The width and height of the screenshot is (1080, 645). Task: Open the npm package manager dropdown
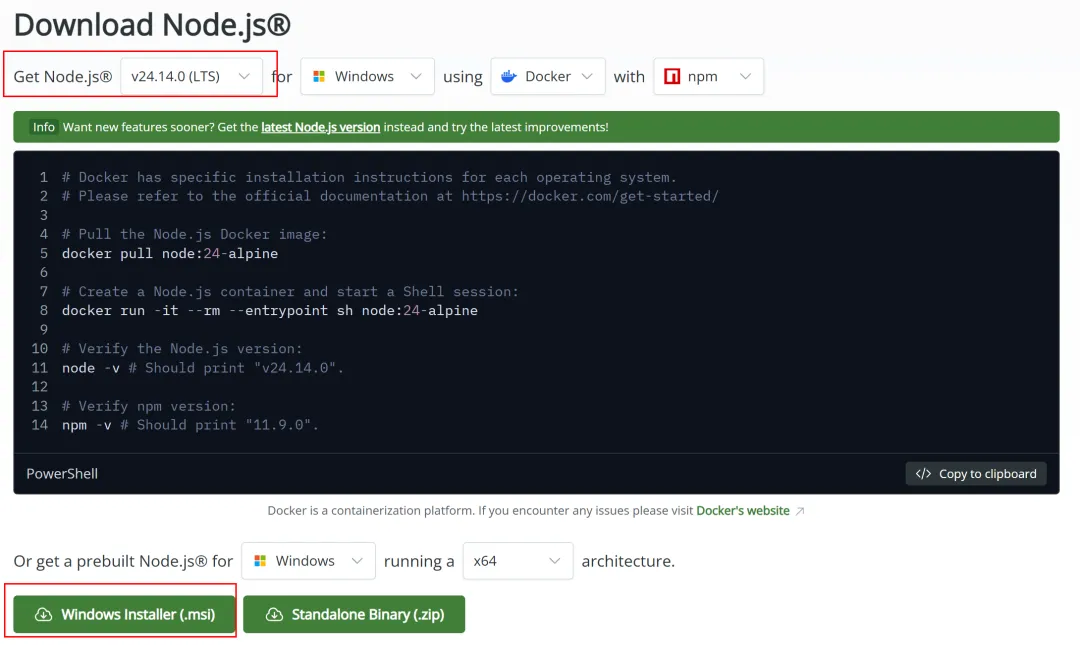[709, 76]
